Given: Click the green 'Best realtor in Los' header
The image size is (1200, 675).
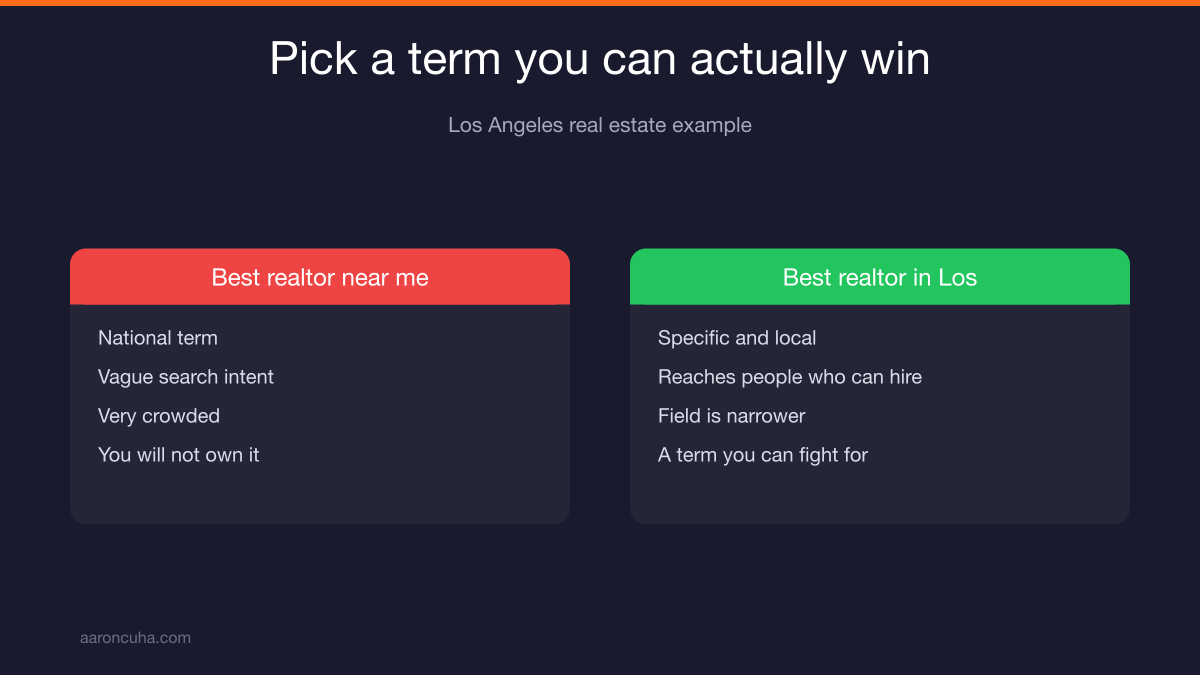Looking at the screenshot, I should click(880, 277).
